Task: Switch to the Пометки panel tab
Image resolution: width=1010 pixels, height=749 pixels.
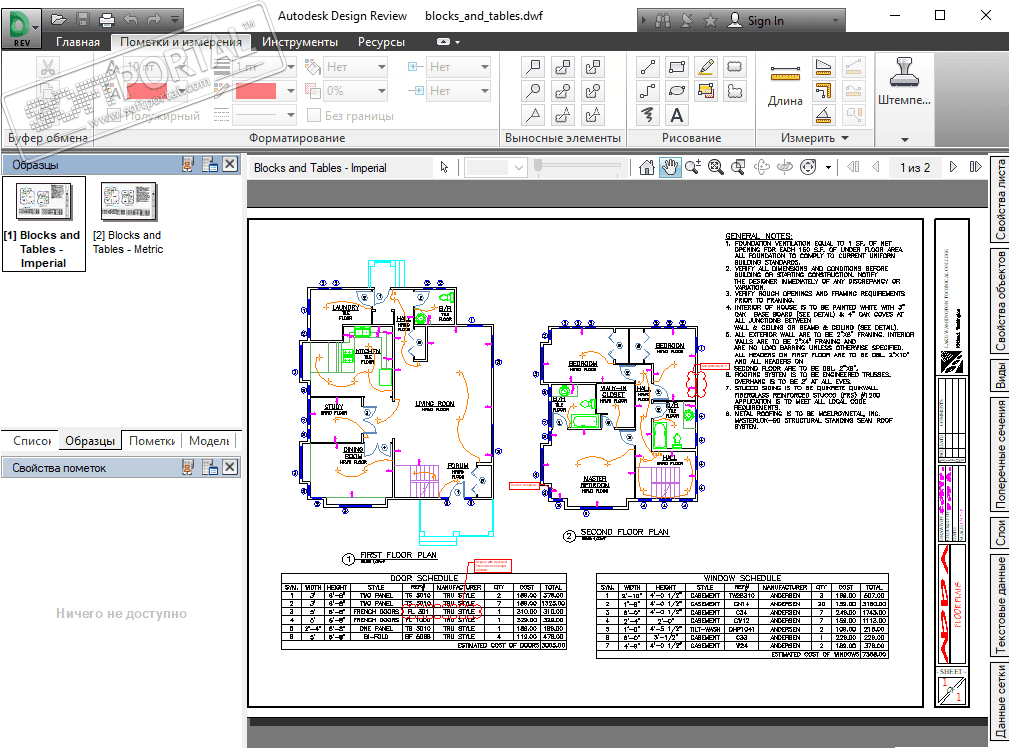Action: point(152,441)
